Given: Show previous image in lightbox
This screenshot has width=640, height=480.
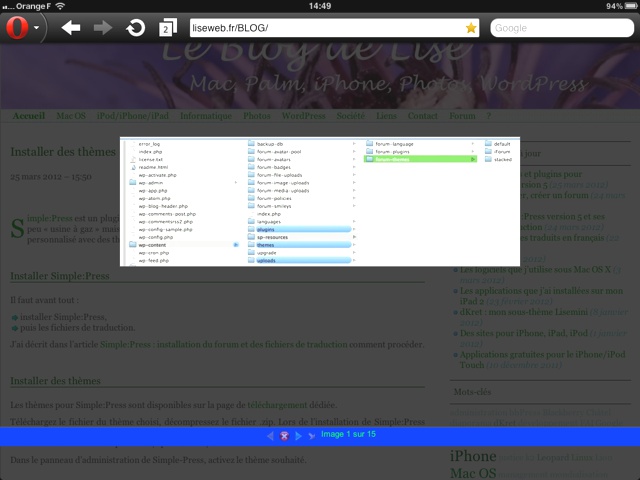Looking at the screenshot, I should pos(270,436).
